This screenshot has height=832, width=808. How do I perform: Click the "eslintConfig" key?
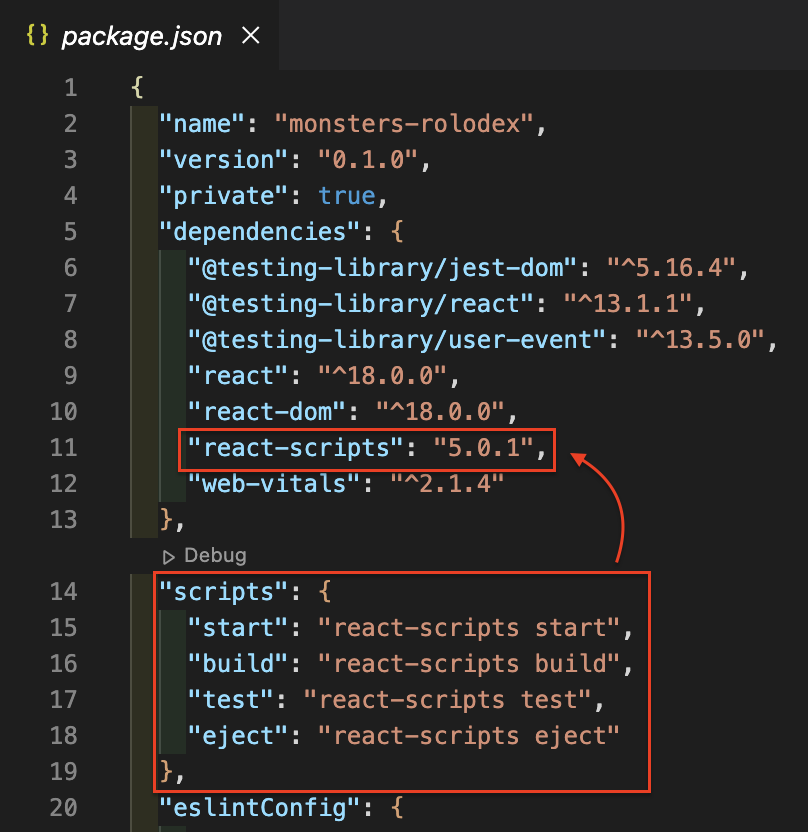[259, 808]
